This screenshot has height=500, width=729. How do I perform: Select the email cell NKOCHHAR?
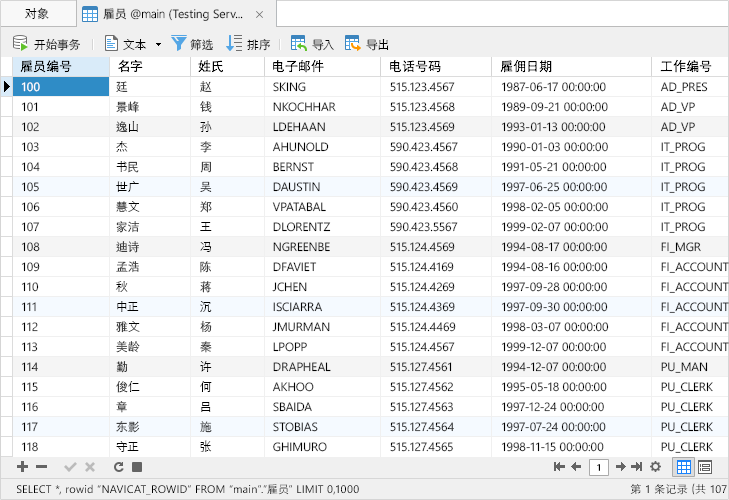point(322,107)
